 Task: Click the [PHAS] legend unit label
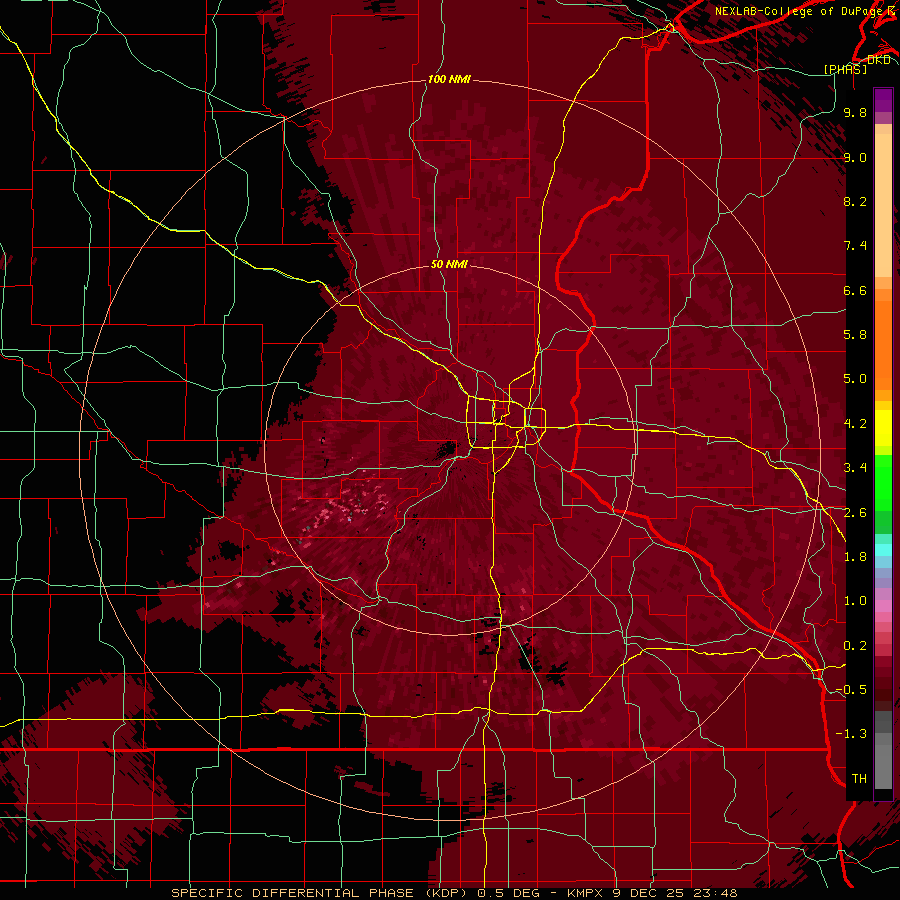[x=845, y=69]
